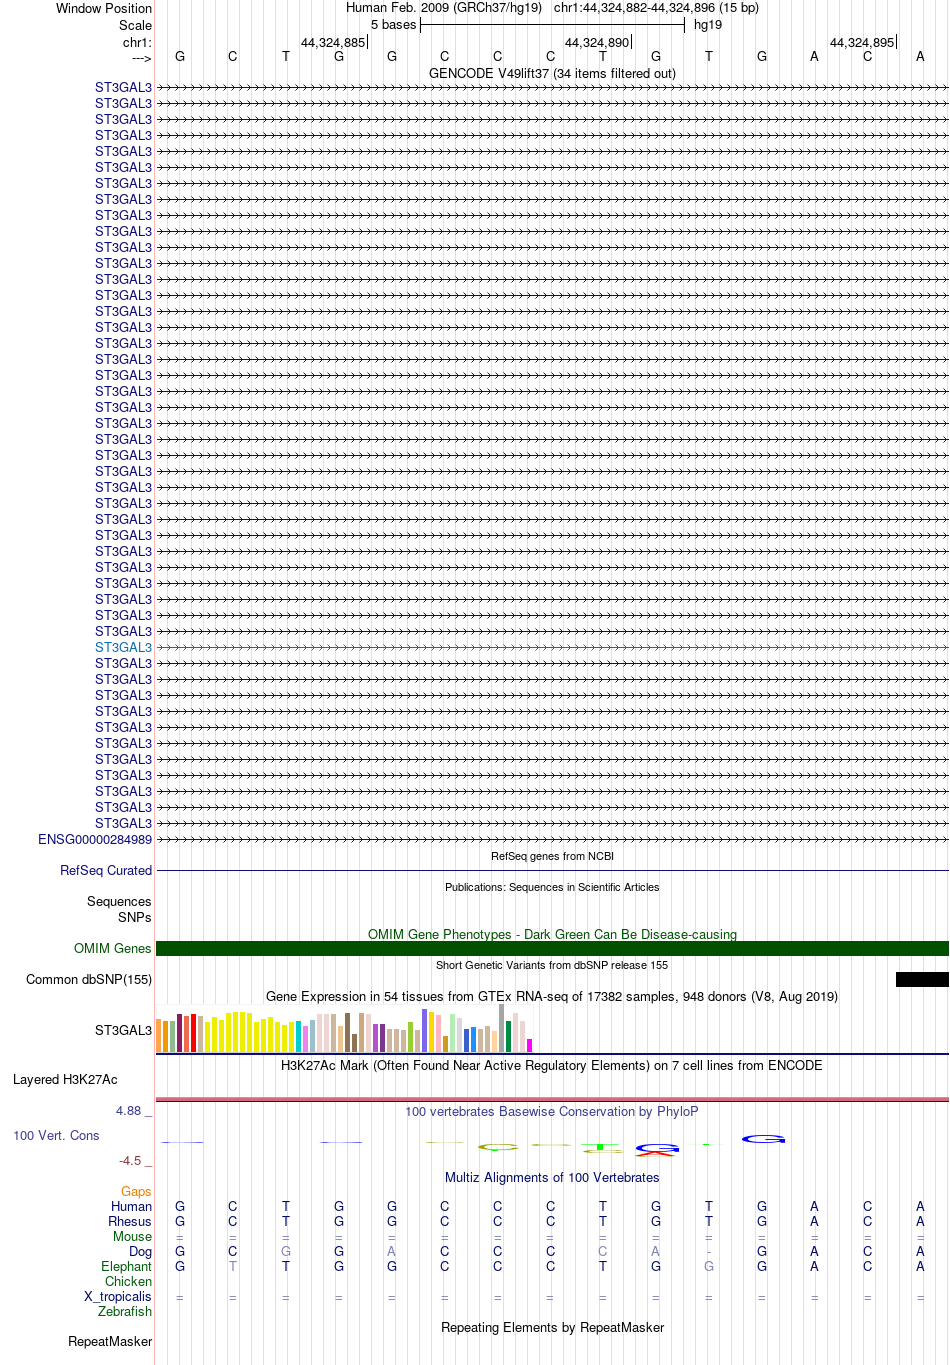Select the Mouse species row label
Screen dimensions: 950x1365
coord(132,1236)
